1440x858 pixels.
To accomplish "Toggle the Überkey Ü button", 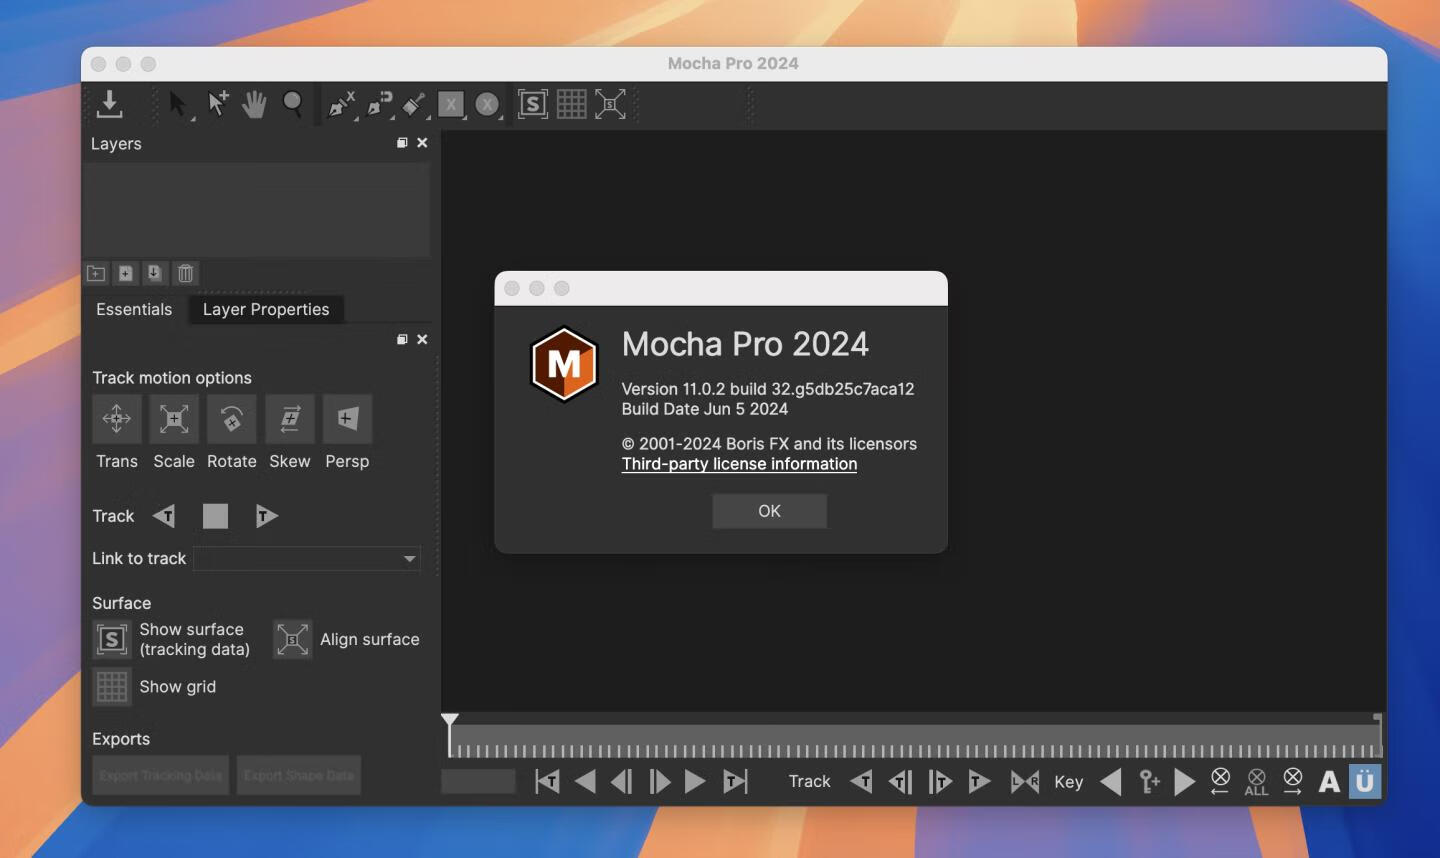I will pyautogui.click(x=1365, y=781).
